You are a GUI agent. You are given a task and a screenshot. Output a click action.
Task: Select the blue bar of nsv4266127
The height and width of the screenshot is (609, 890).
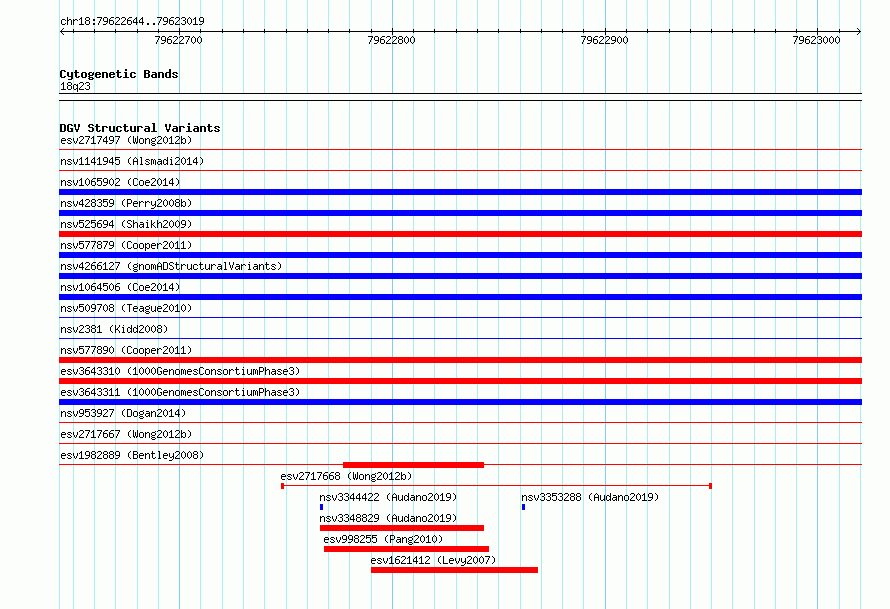(x=460, y=276)
